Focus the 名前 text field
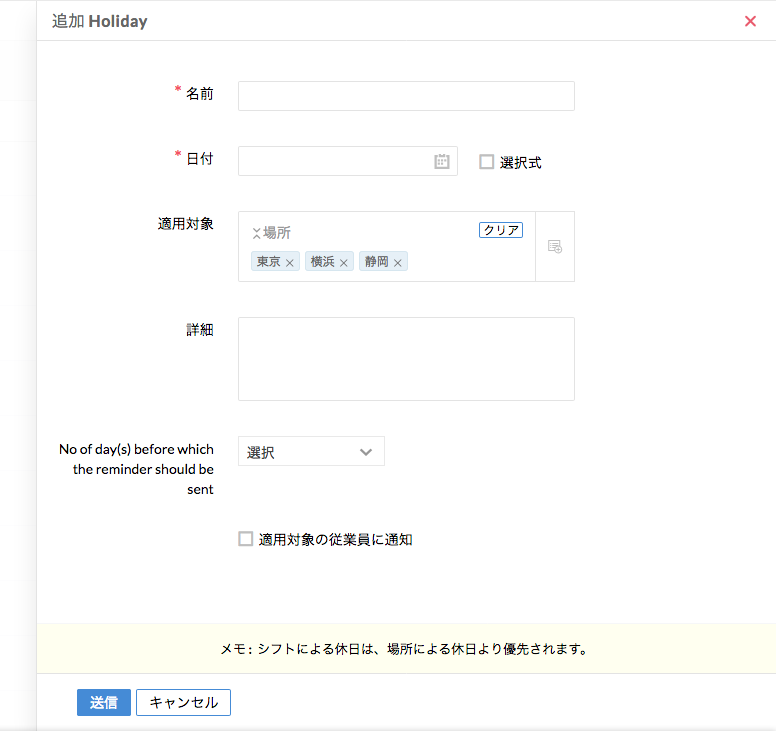The height and width of the screenshot is (731, 776). pos(406,96)
